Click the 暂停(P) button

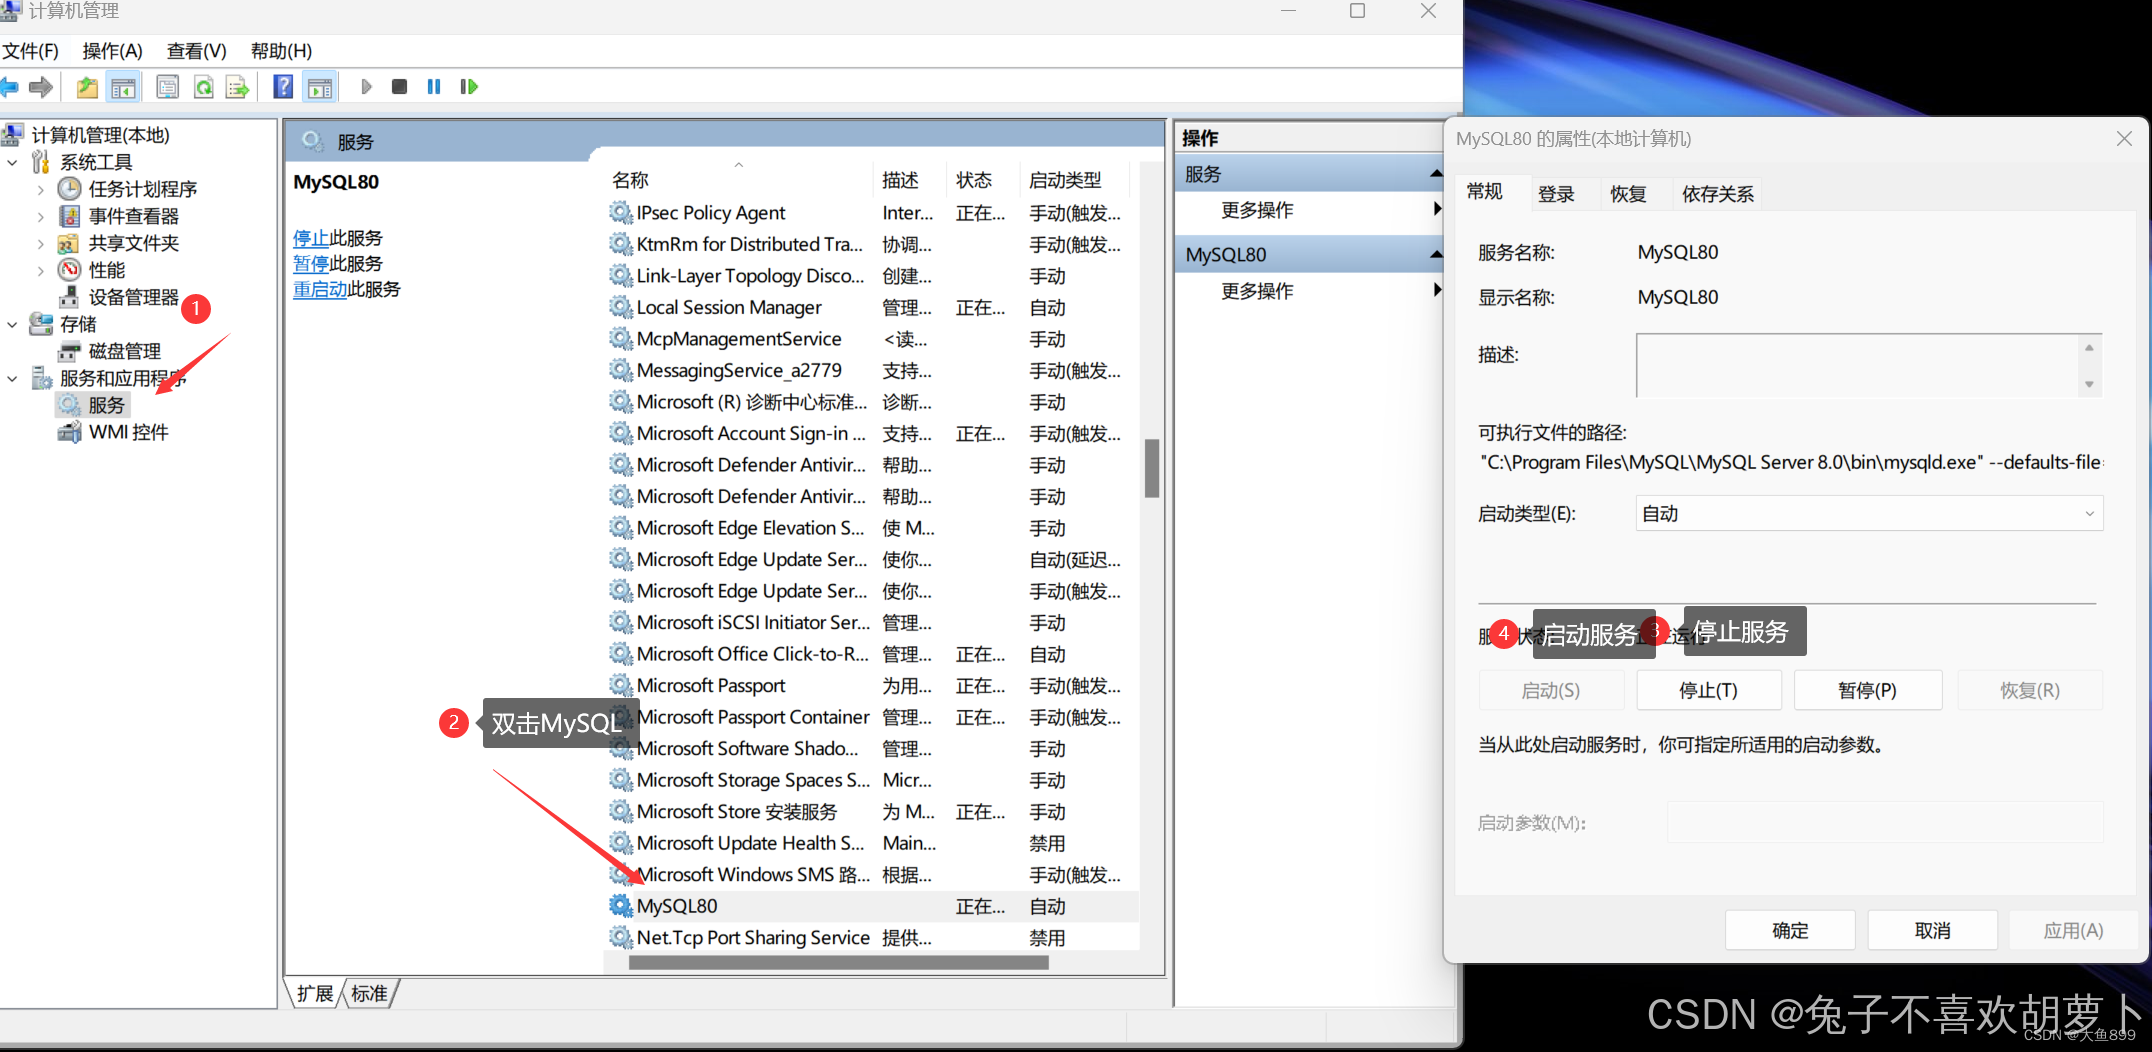1867,690
